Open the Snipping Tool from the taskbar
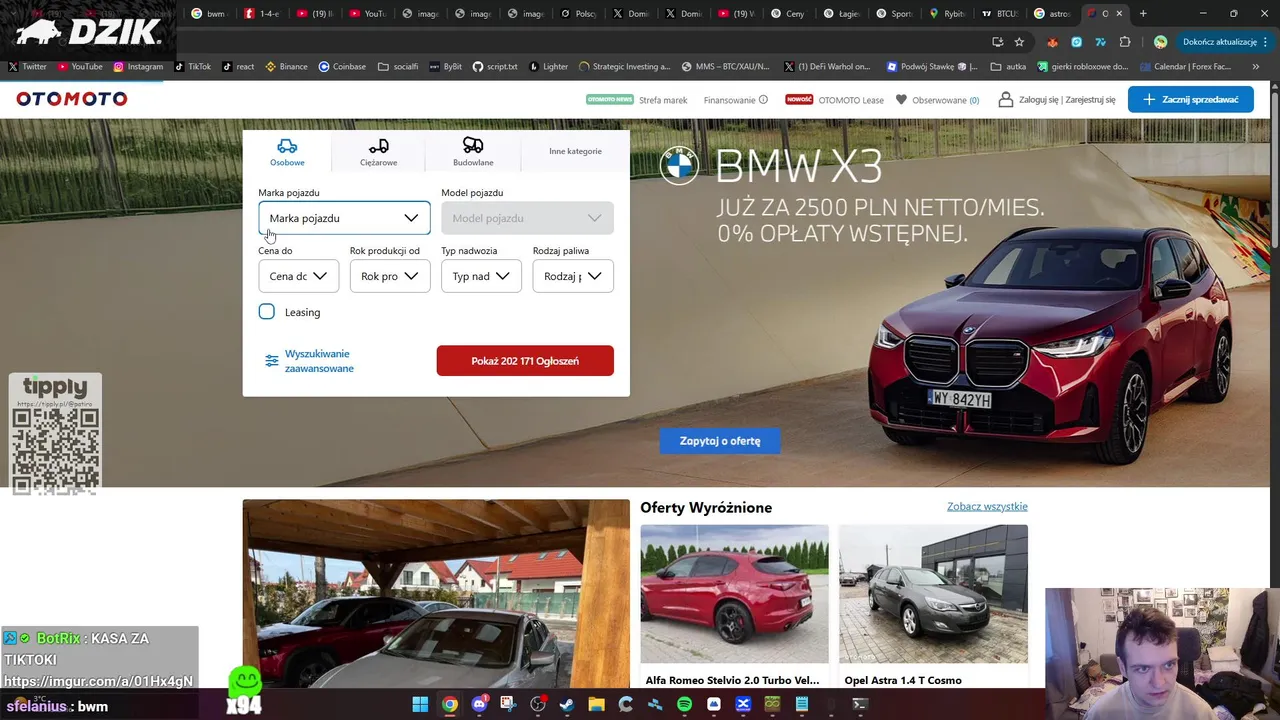The width and height of the screenshot is (1280, 720). click(x=508, y=704)
